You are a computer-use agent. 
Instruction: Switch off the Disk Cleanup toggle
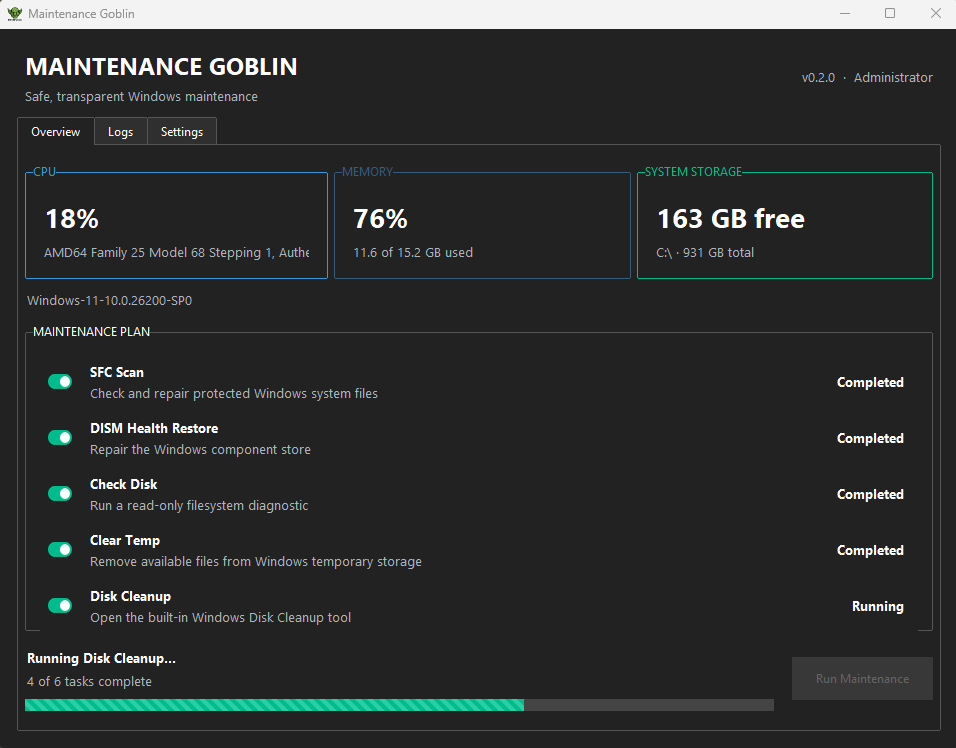pyautogui.click(x=60, y=605)
